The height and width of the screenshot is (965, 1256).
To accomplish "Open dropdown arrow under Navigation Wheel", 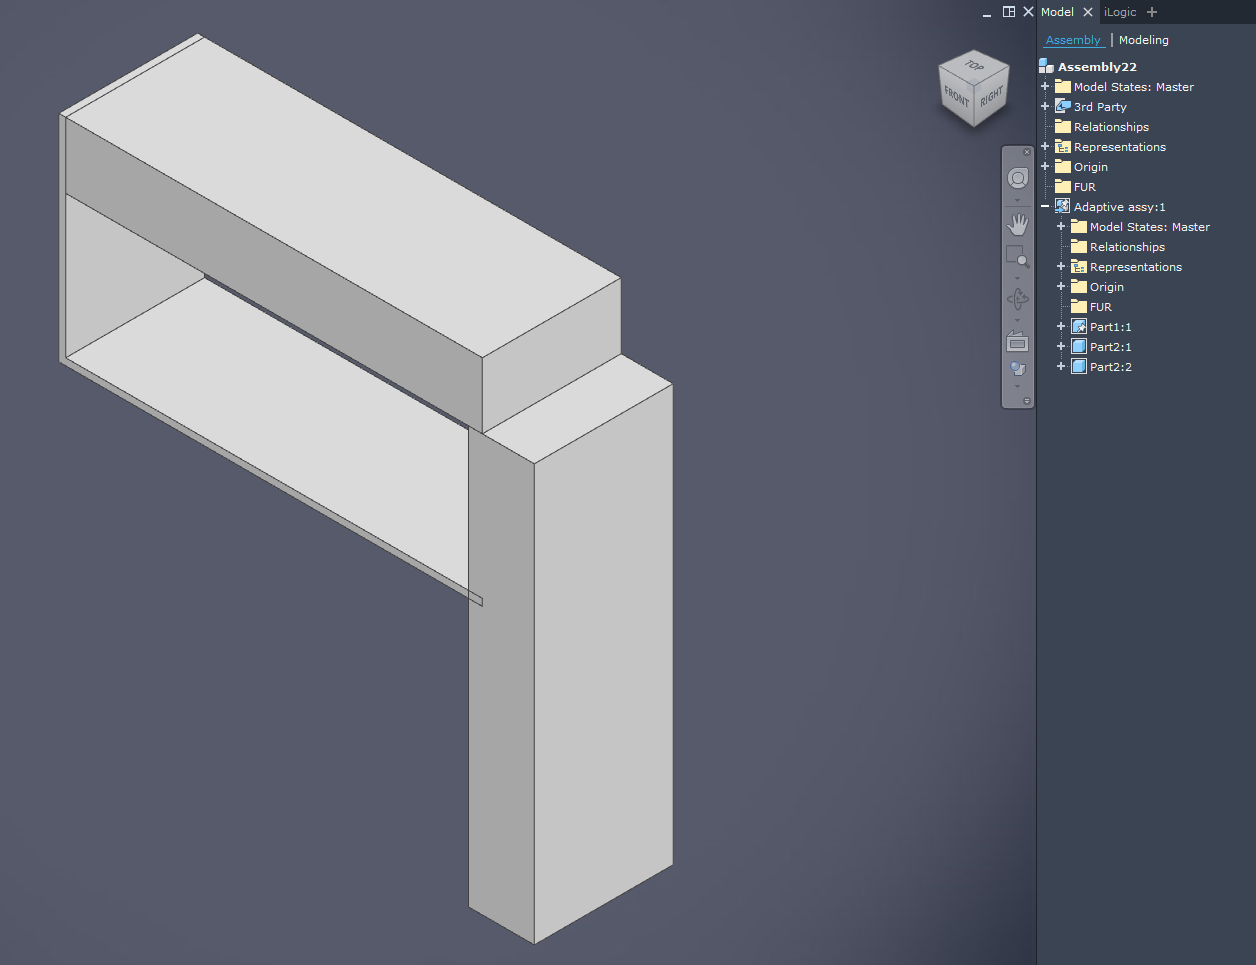I will (1018, 200).
